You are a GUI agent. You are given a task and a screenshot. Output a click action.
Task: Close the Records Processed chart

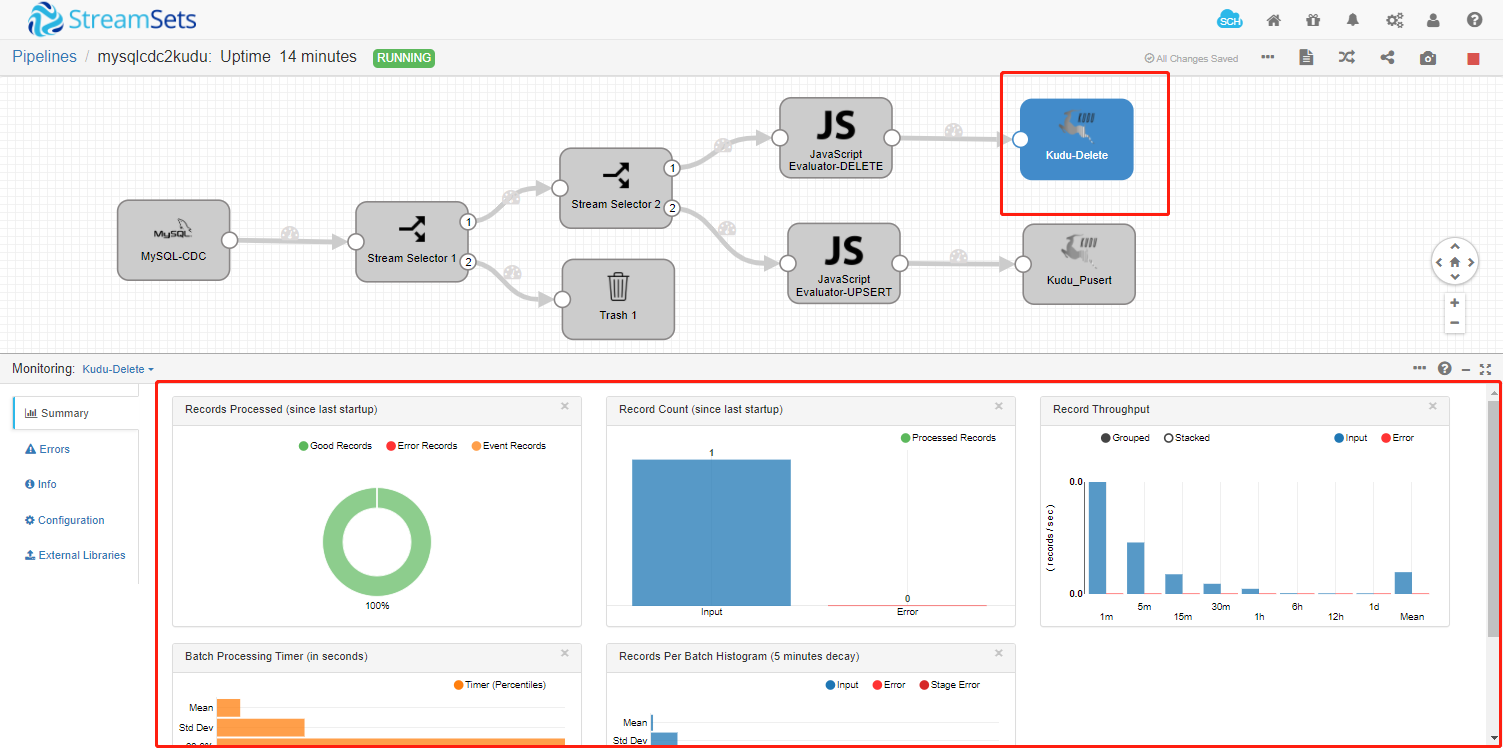tap(565, 406)
